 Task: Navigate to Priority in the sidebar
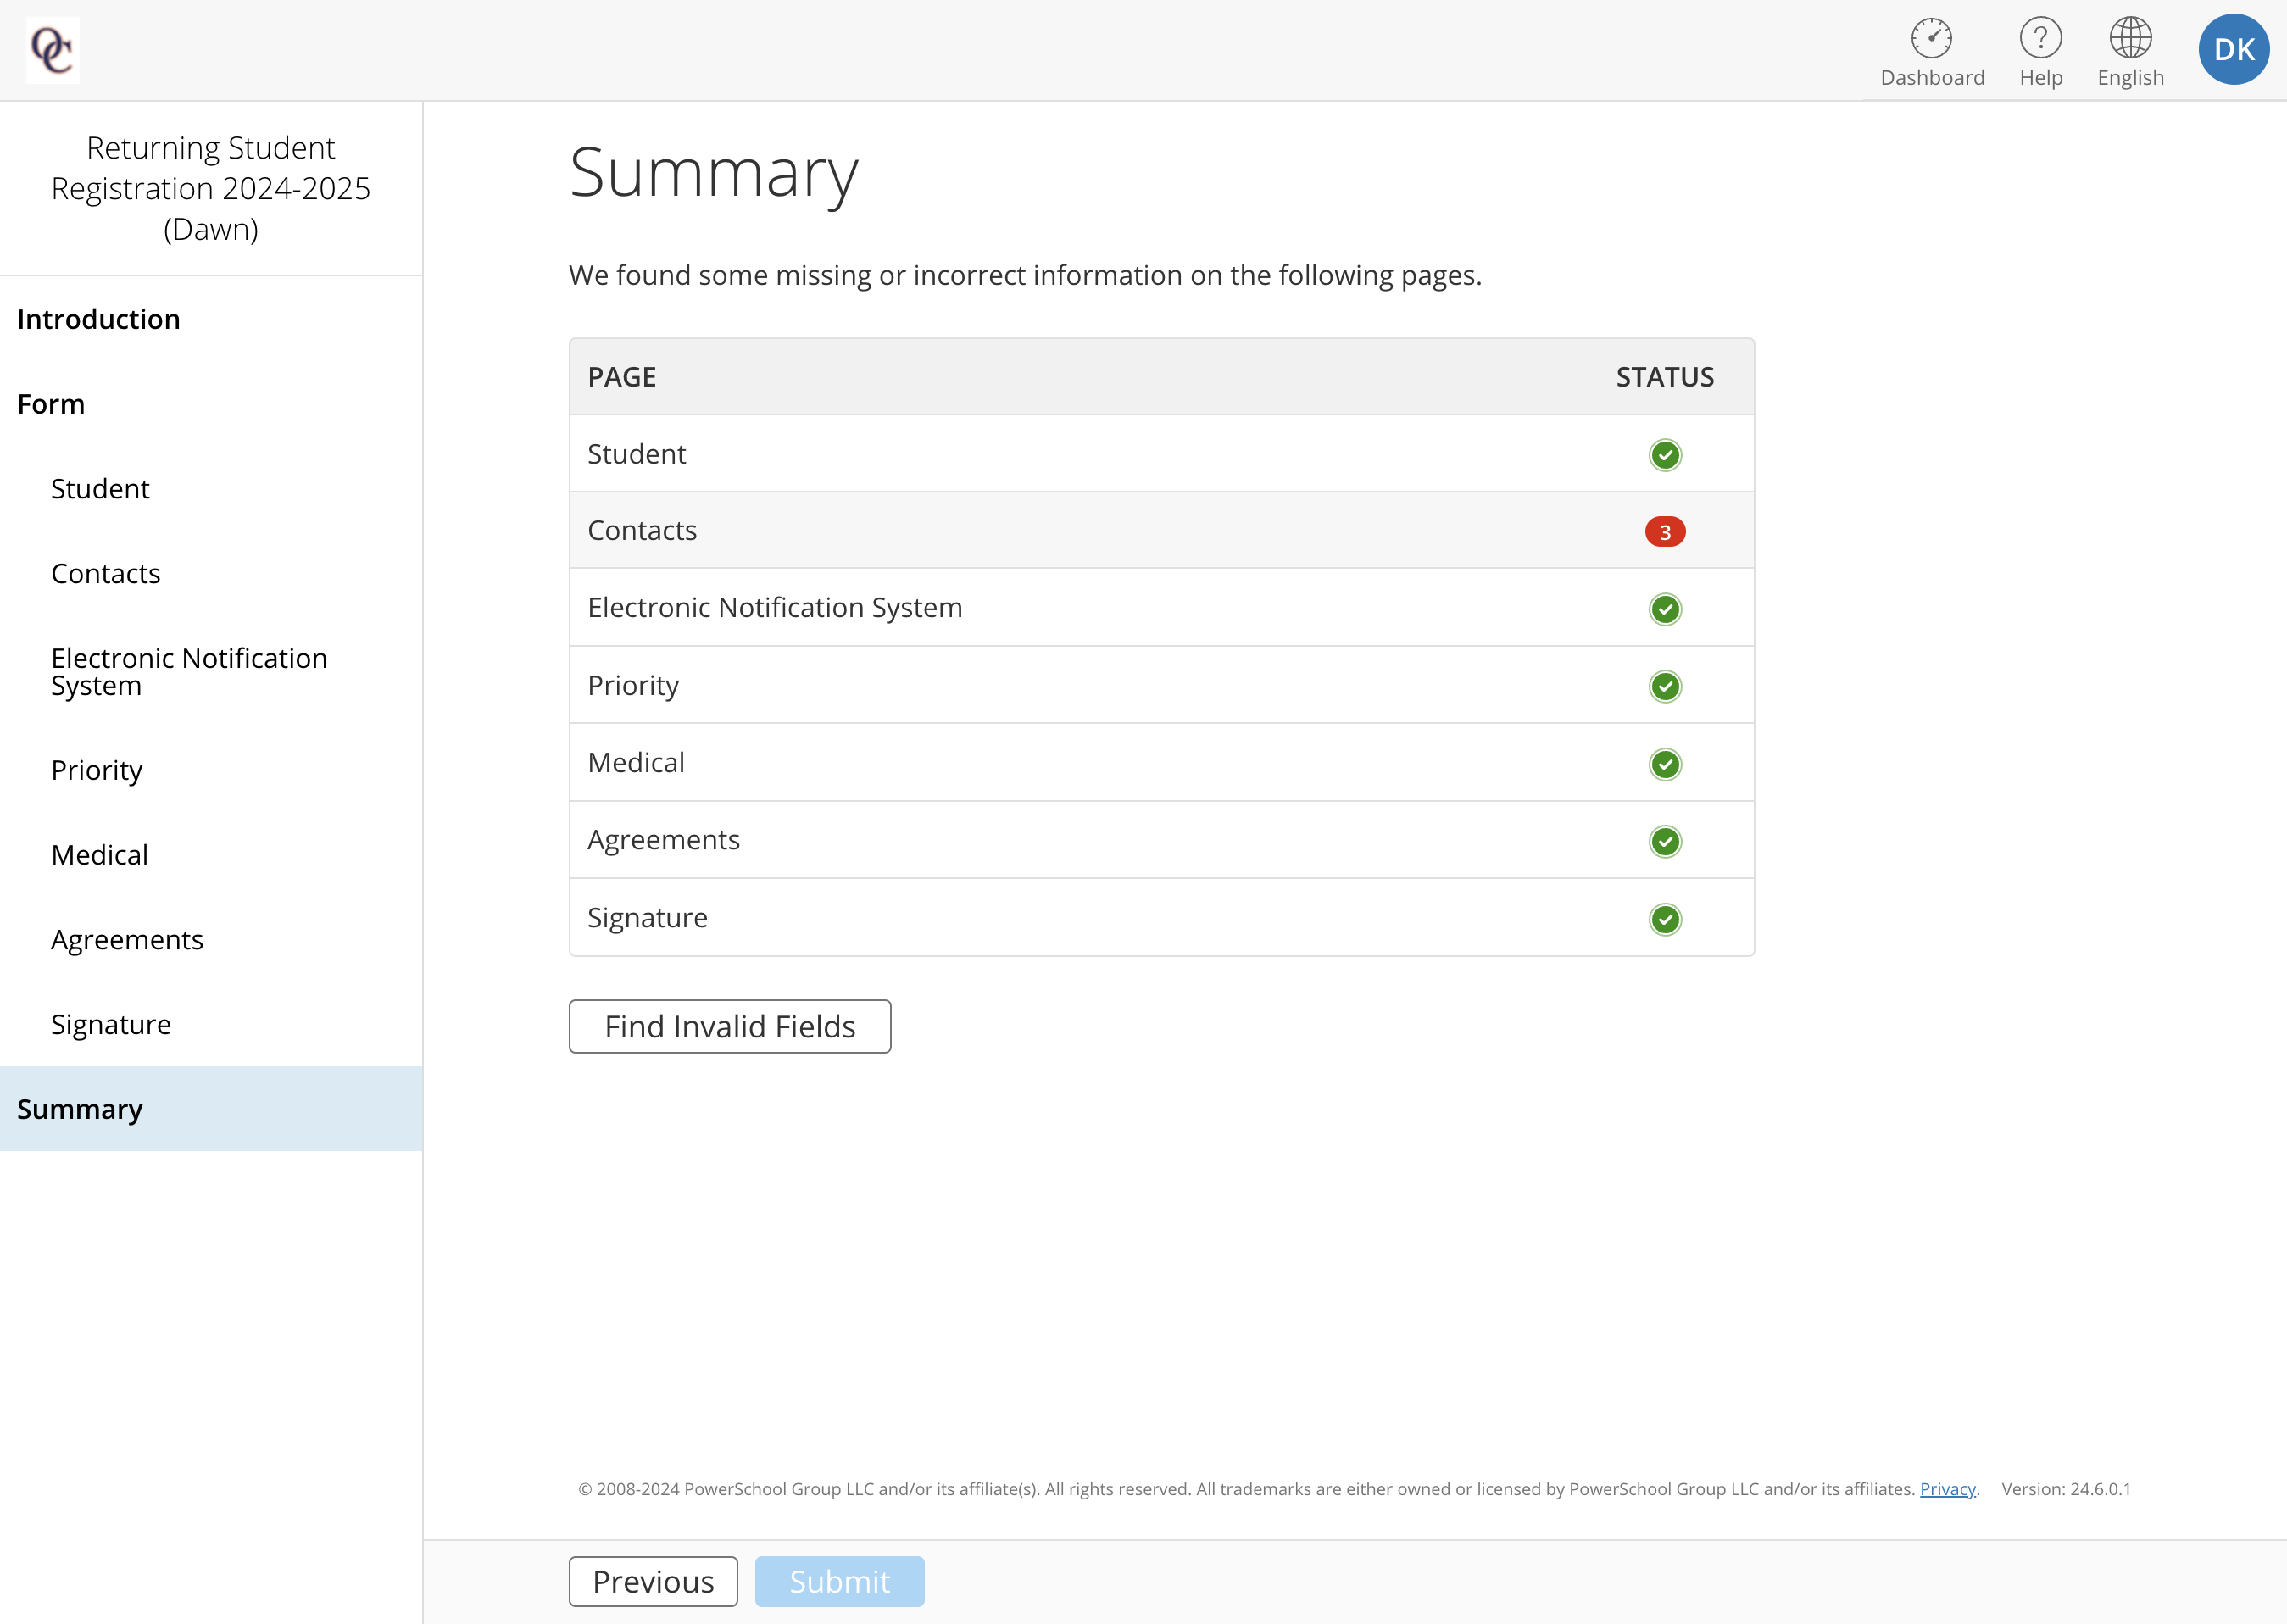[x=211, y=770]
